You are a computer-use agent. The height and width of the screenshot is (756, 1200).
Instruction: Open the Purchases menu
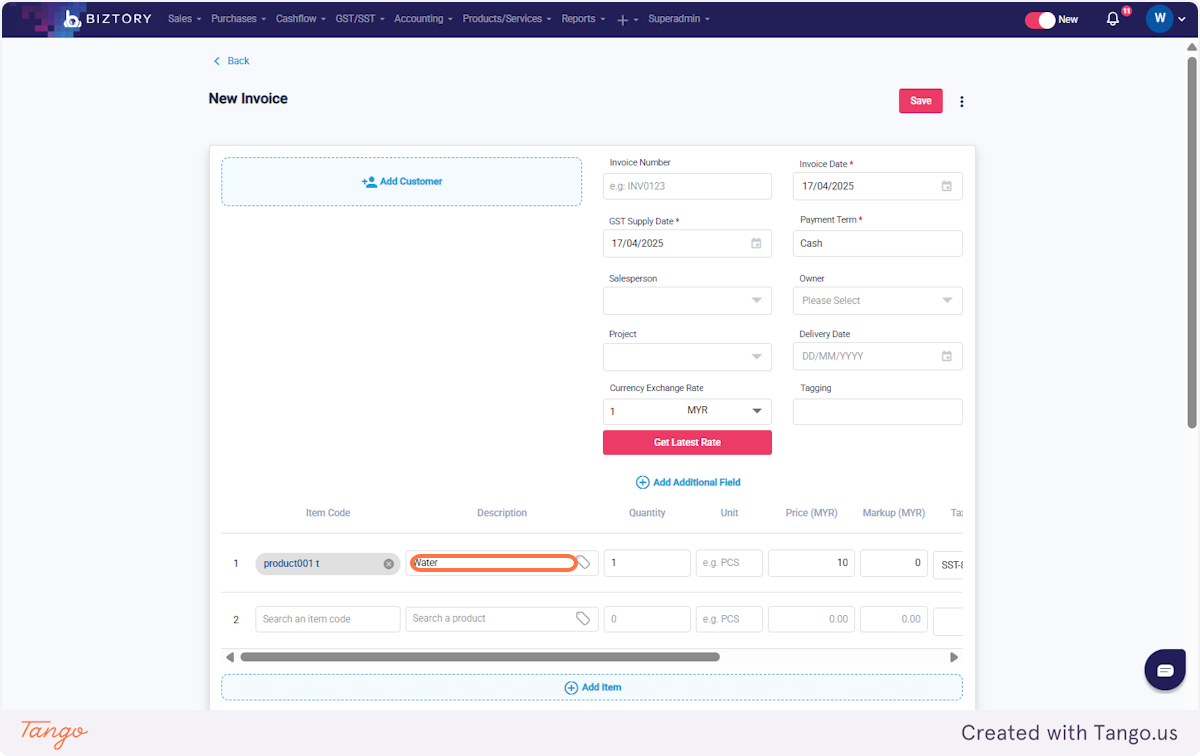[238, 19]
